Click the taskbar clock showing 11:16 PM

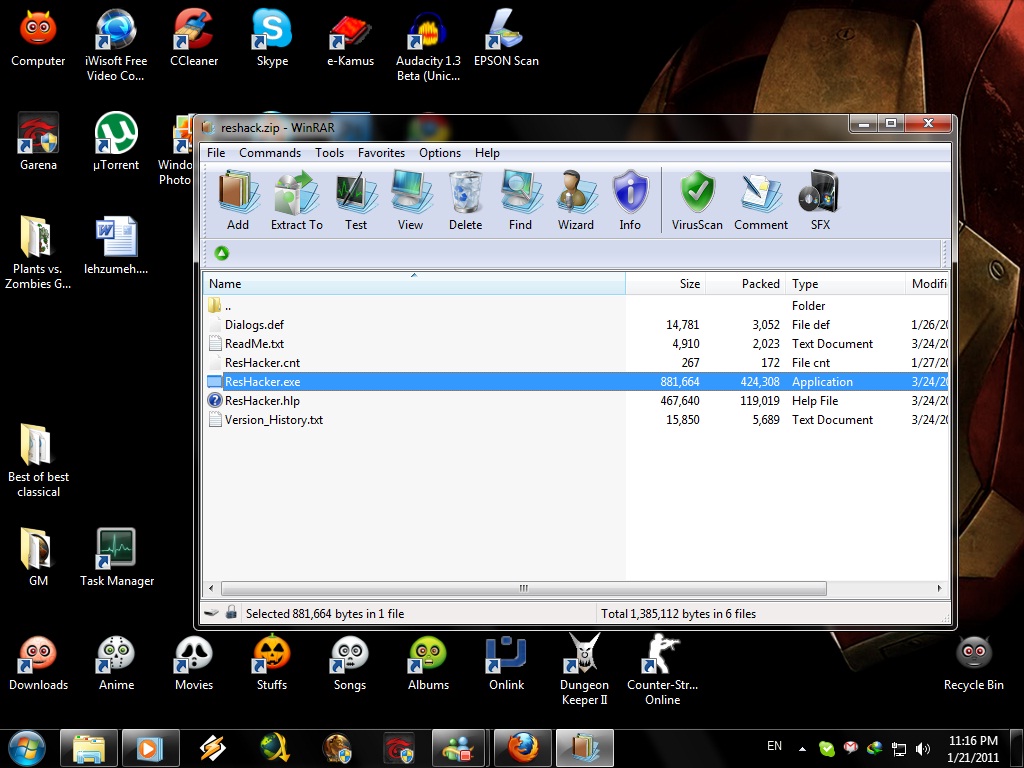973,748
